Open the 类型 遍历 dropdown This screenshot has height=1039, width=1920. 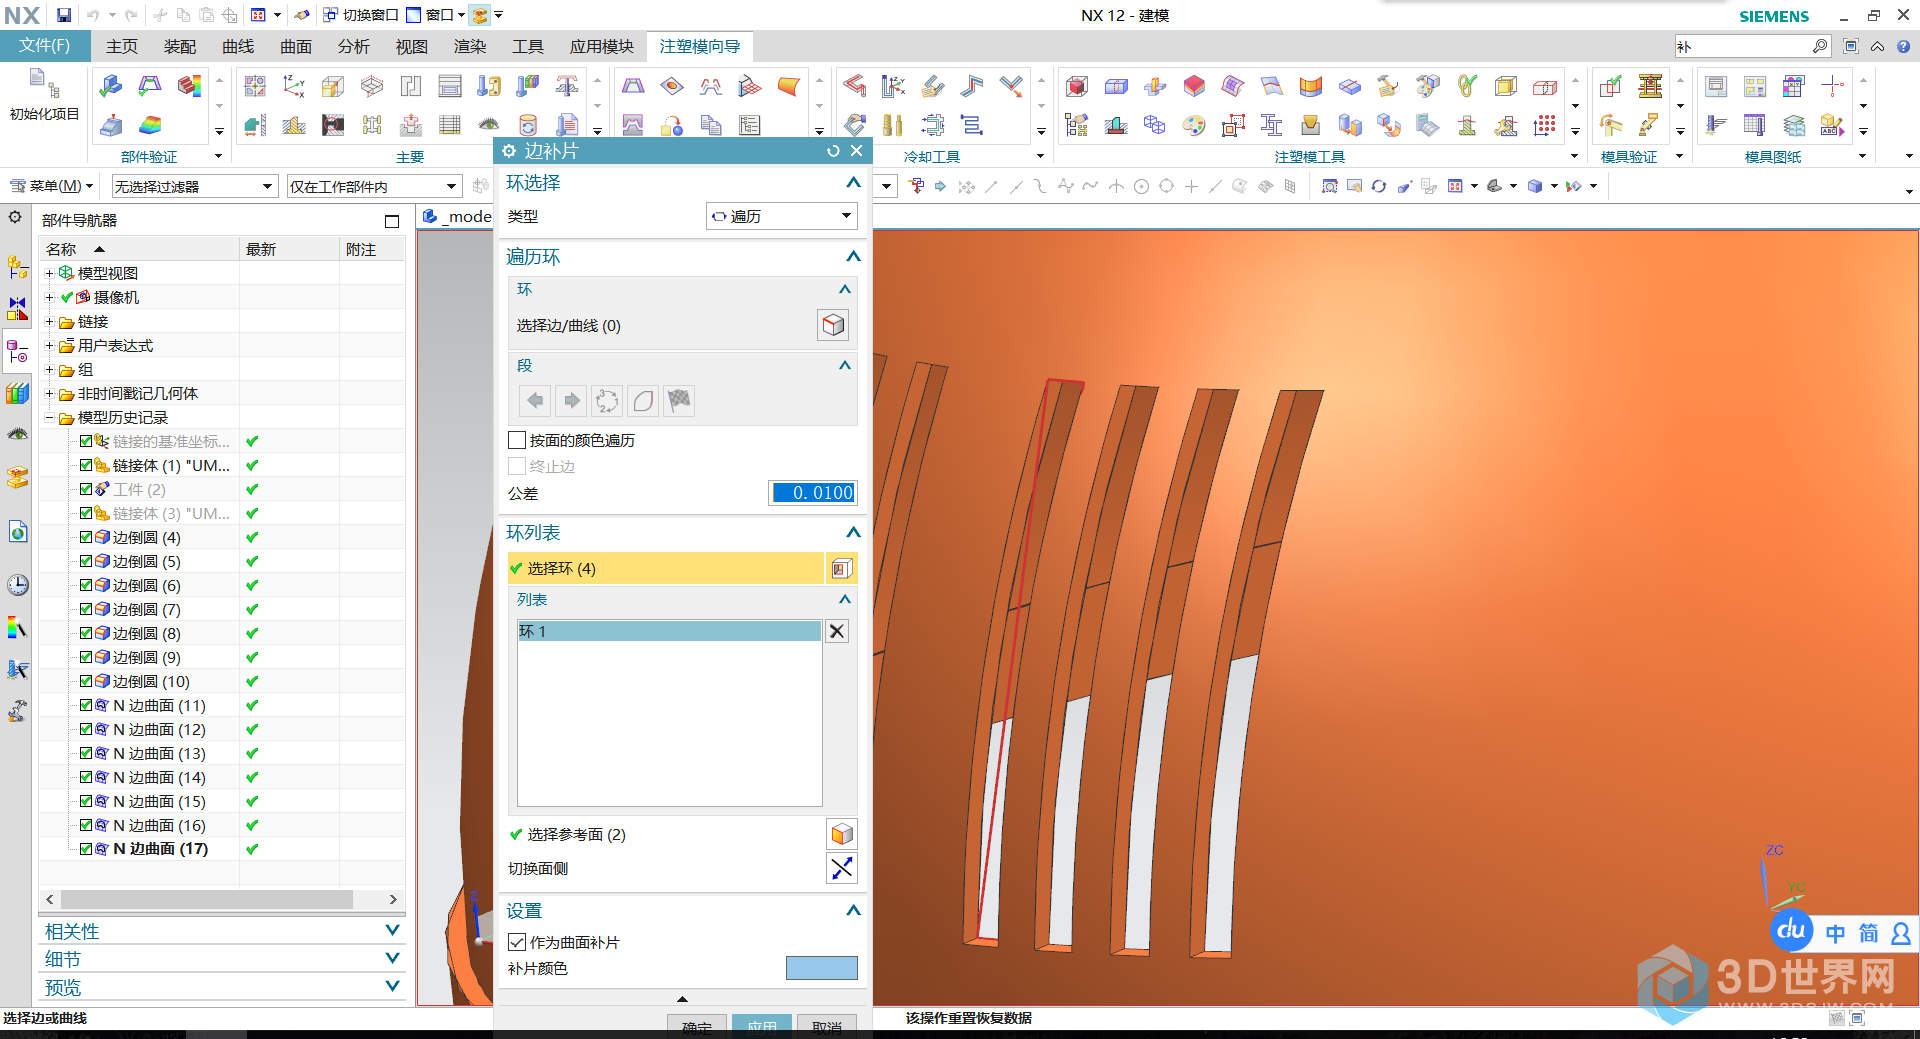click(782, 216)
